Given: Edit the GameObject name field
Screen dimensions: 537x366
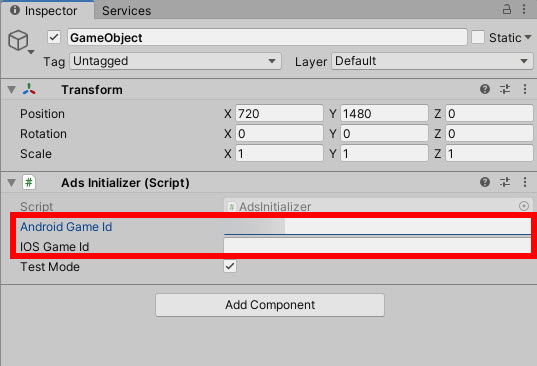Looking at the screenshot, I should coord(267,37).
